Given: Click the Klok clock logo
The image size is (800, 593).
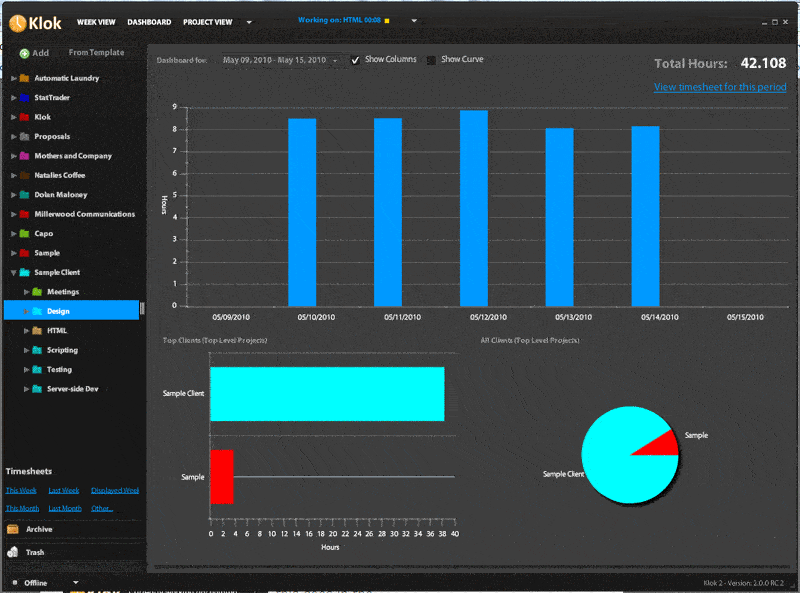Looking at the screenshot, I should coord(18,21).
